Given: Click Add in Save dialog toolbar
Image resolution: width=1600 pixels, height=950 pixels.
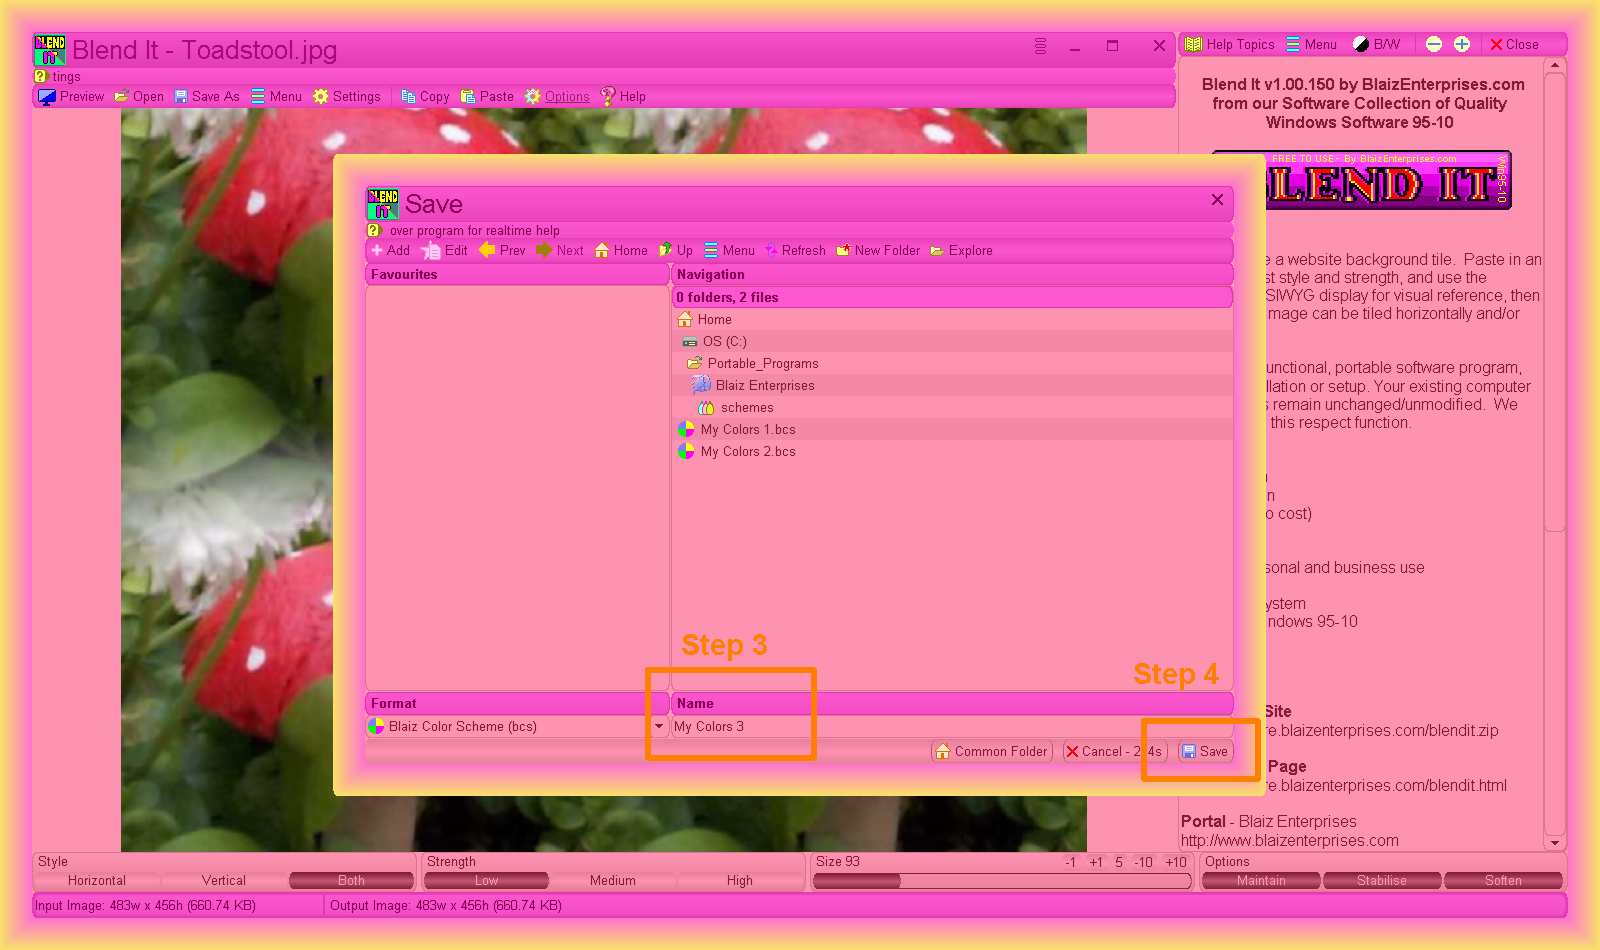Looking at the screenshot, I should [x=390, y=251].
